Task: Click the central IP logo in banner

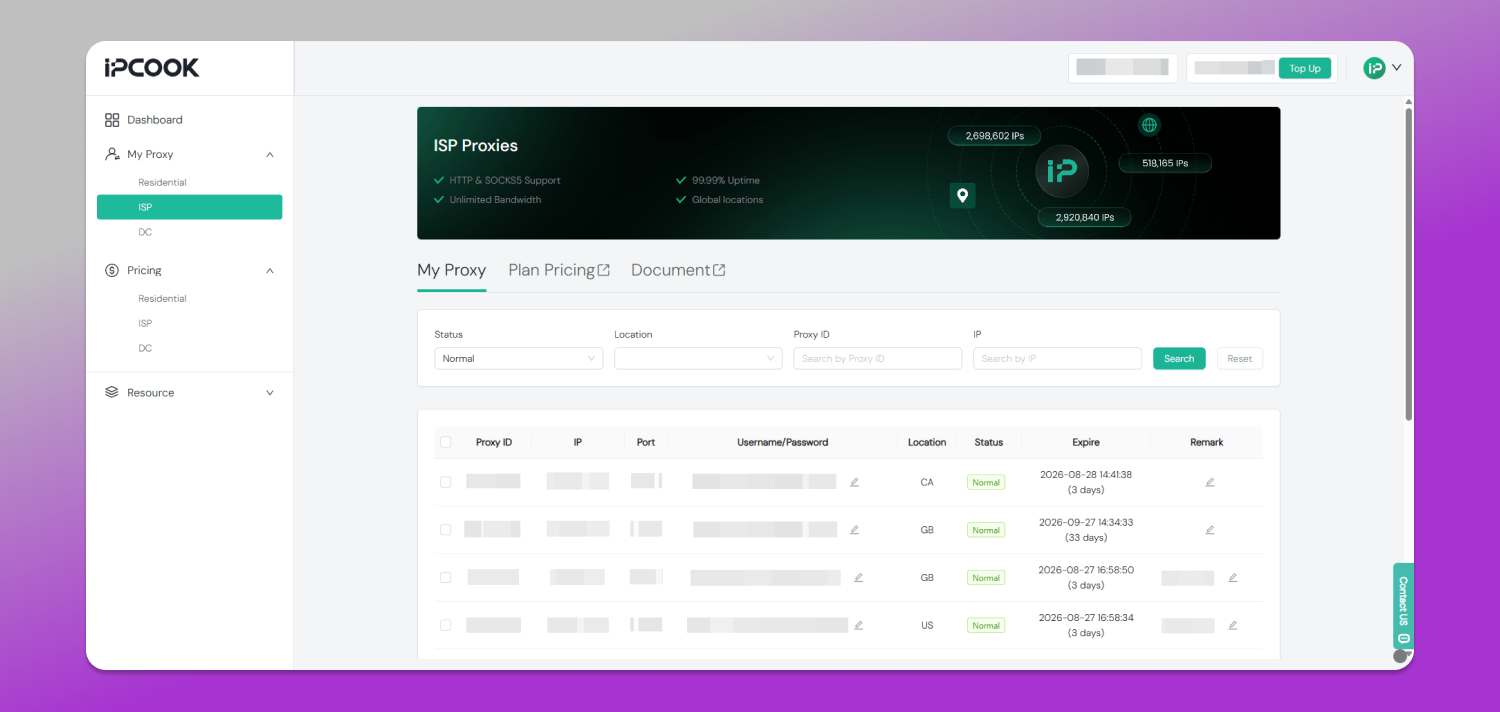Action: pyautogui.click(x=1062, y=172)
